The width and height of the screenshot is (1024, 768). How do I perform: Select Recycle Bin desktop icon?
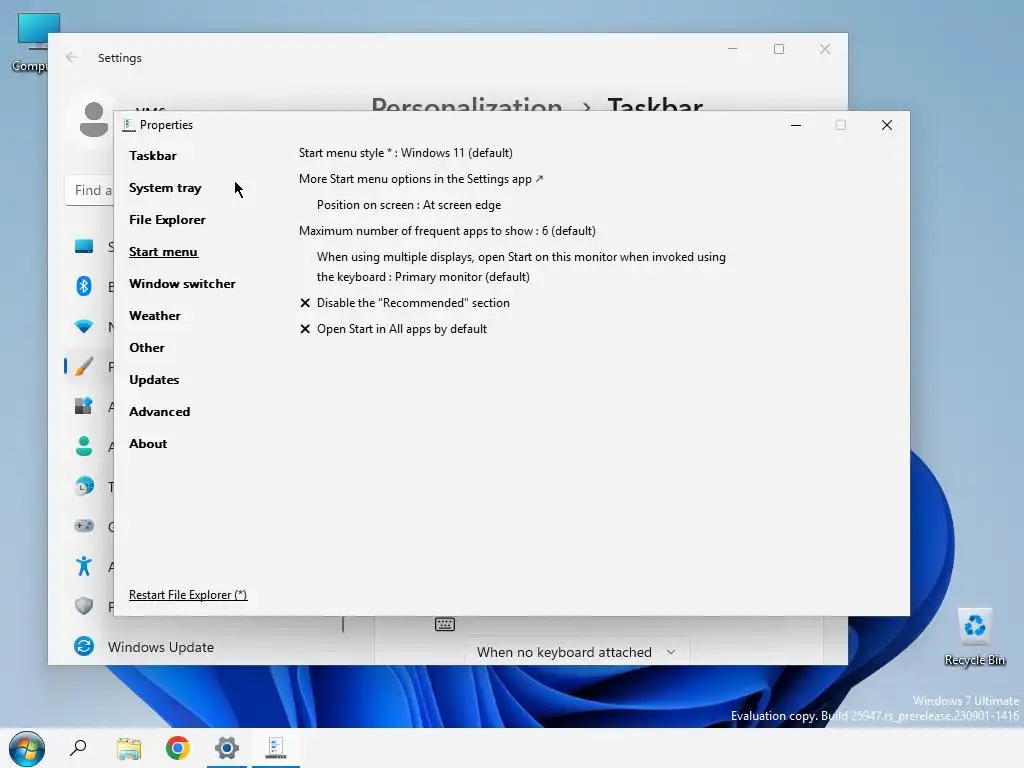click(x=974, y=637)
